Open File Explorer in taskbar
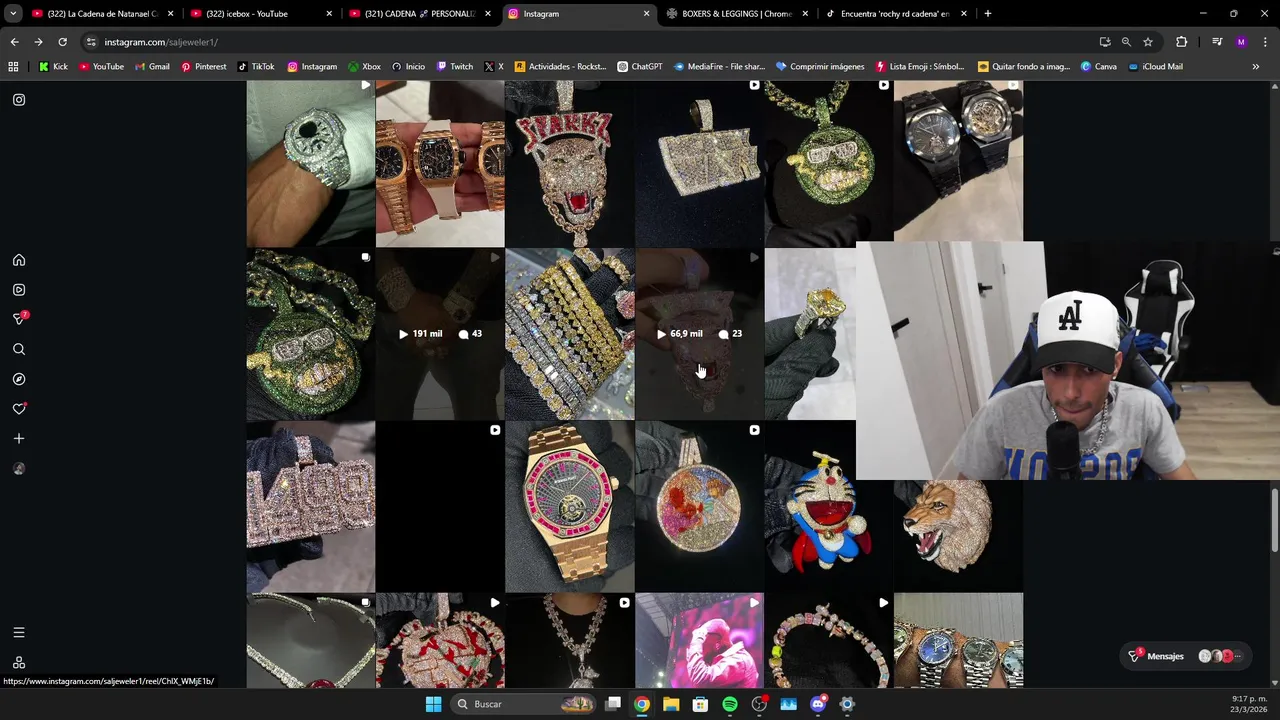 click(671, 704)
